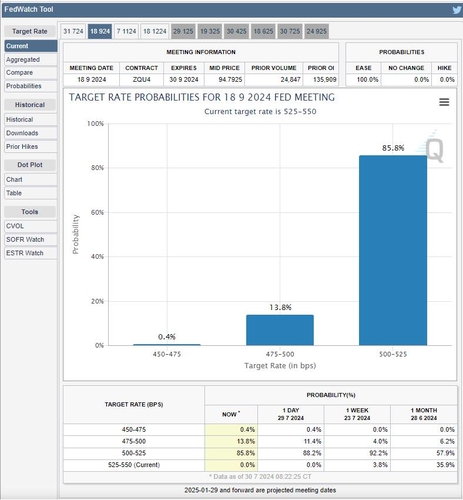Image resolution: width=463 pixels, height=500 pixels.
Task: Click the 500-525 chart bar
Action: (x=393, y=250)
